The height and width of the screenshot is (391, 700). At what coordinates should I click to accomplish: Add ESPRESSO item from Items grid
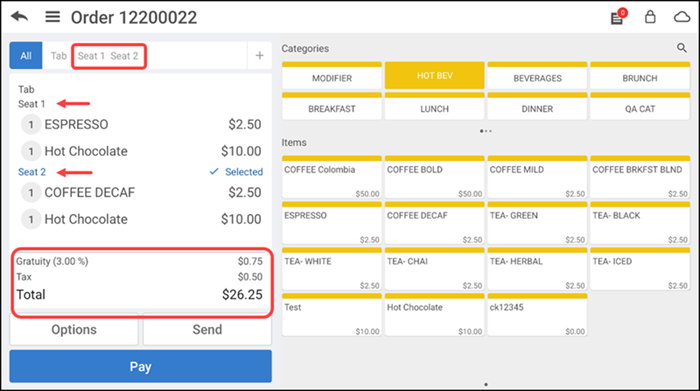[332, 223]
